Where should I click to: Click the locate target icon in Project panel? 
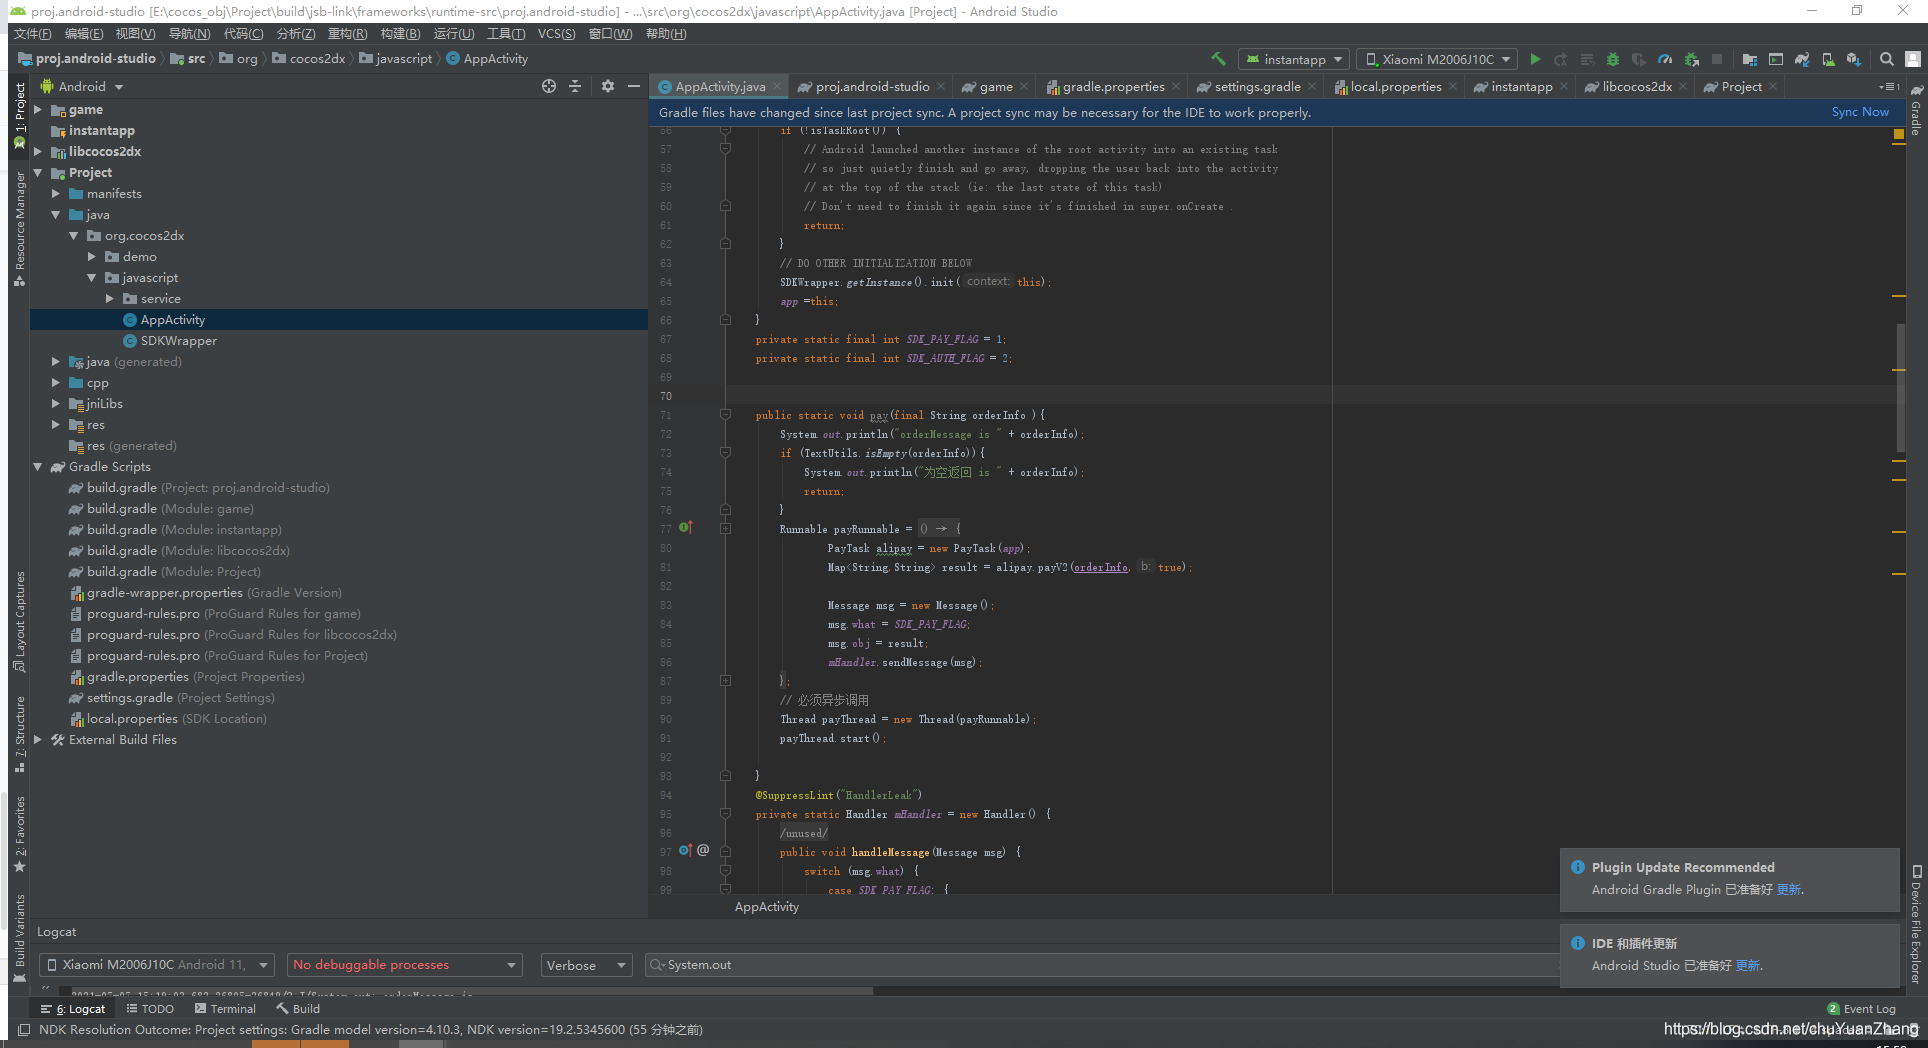point(548,87)
